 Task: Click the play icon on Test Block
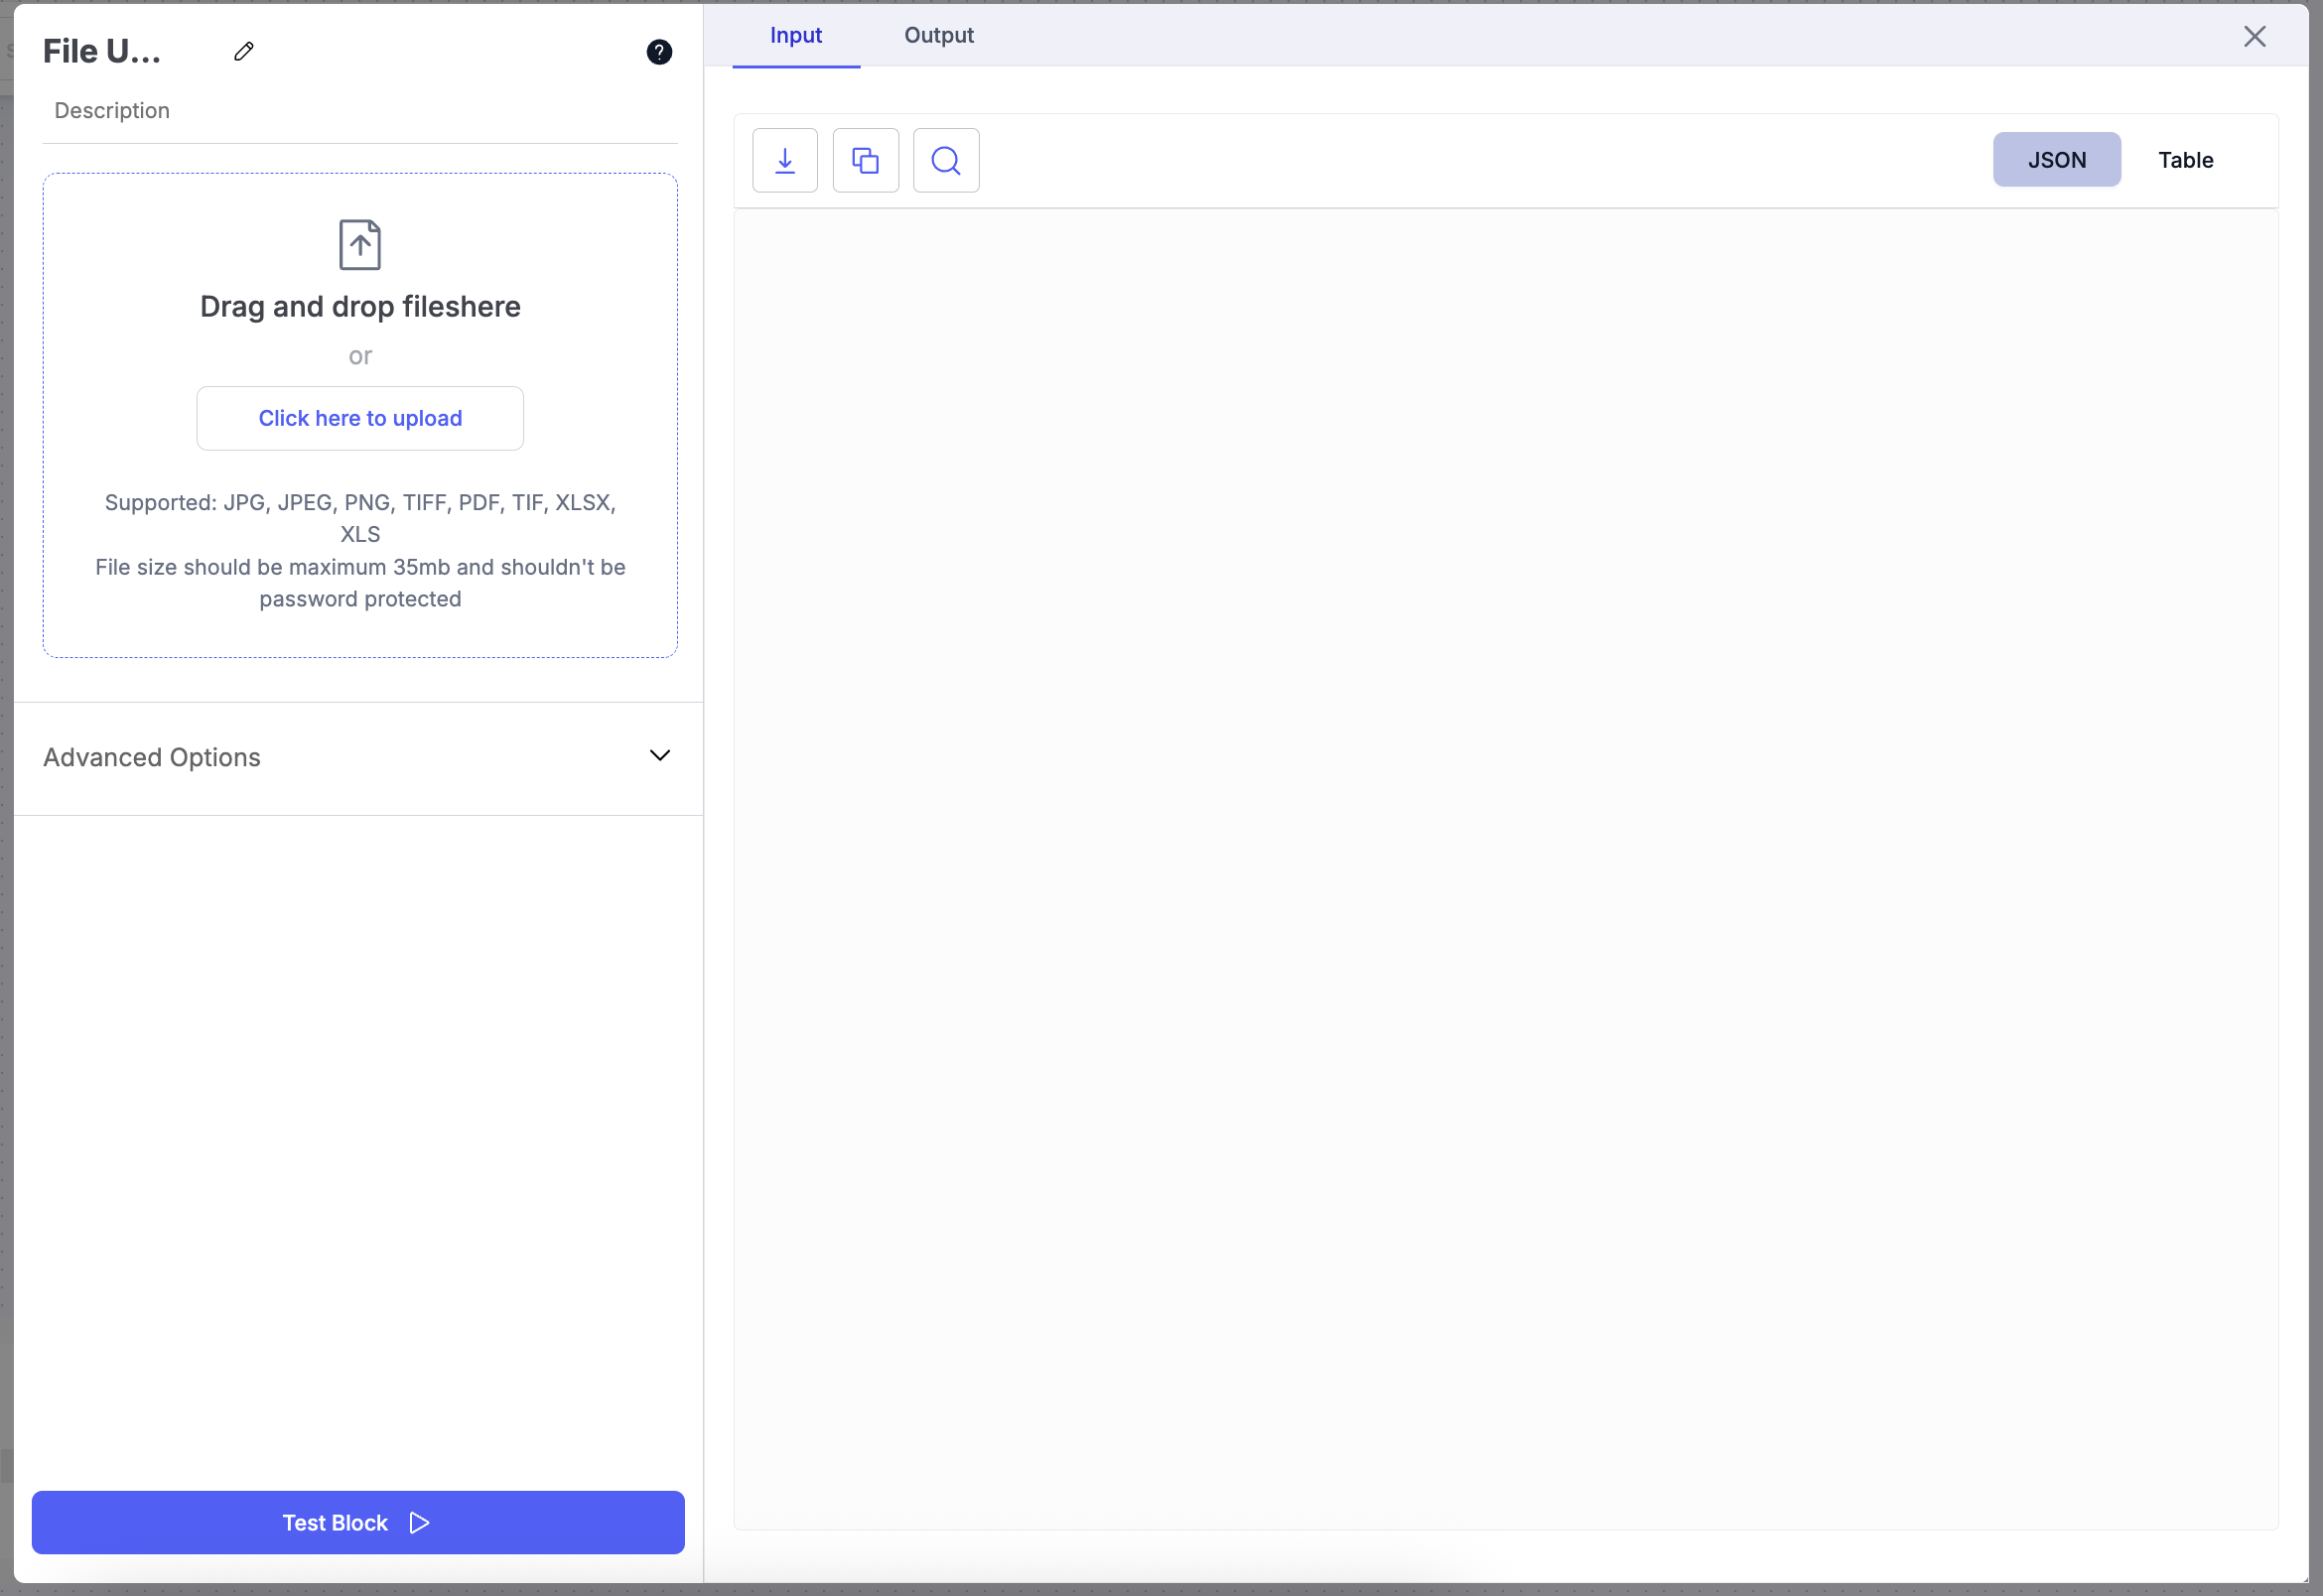tap(420, 1523)
